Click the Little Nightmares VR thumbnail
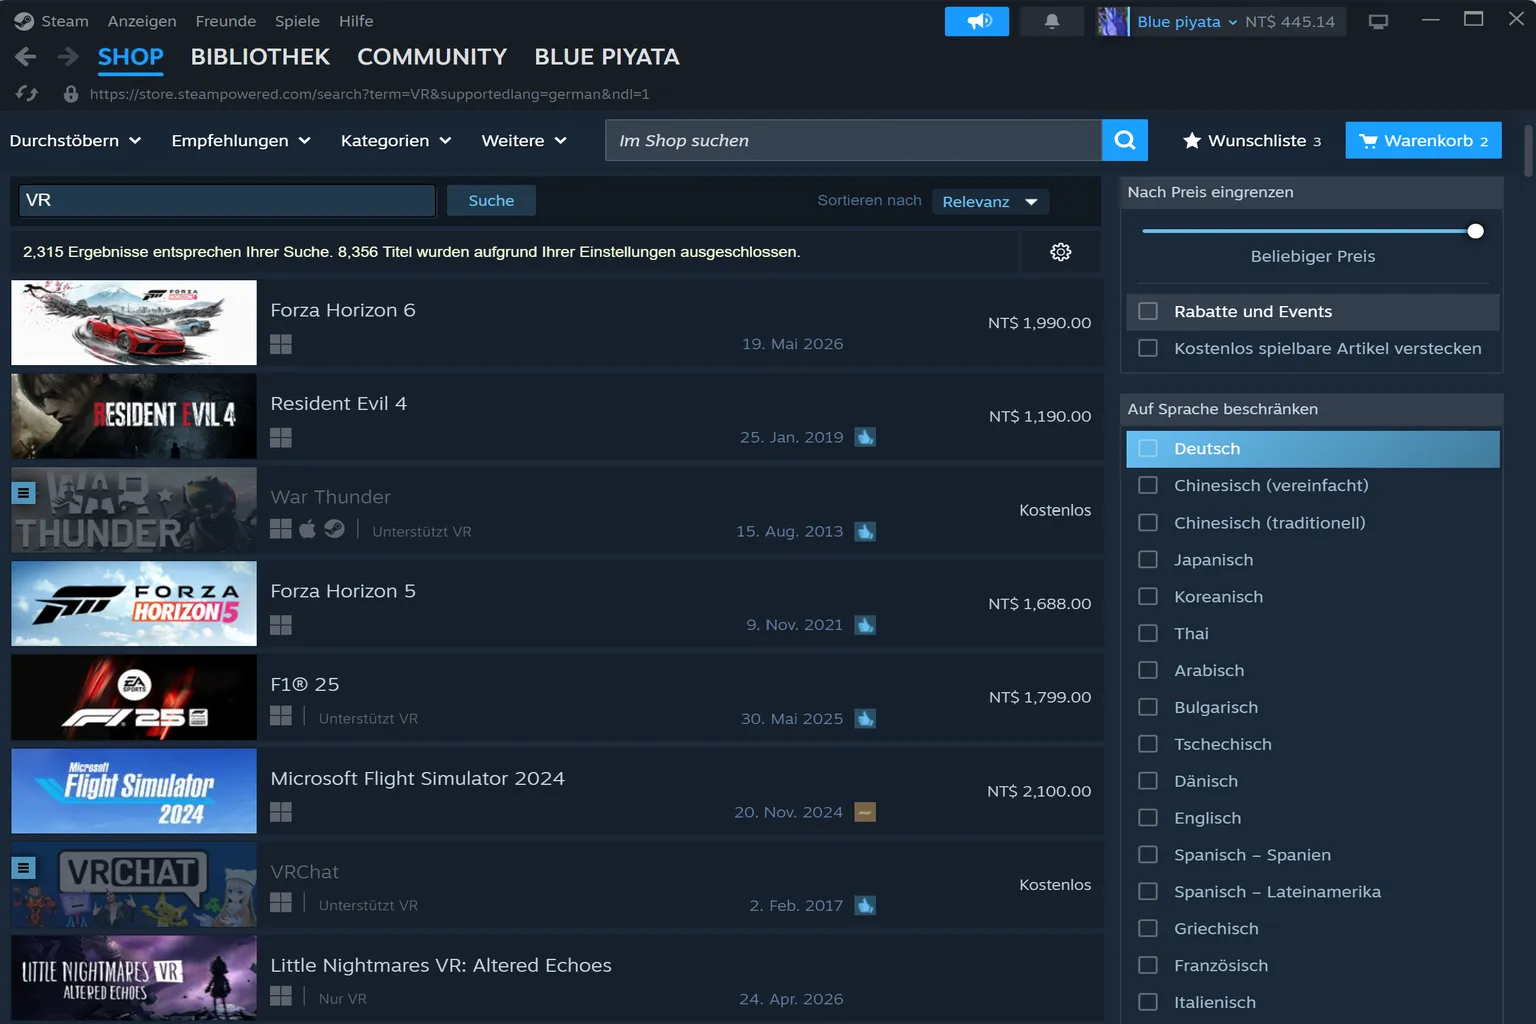Image resolution: width=1536 pixels, height=1024 pixels. pos(134,978)
